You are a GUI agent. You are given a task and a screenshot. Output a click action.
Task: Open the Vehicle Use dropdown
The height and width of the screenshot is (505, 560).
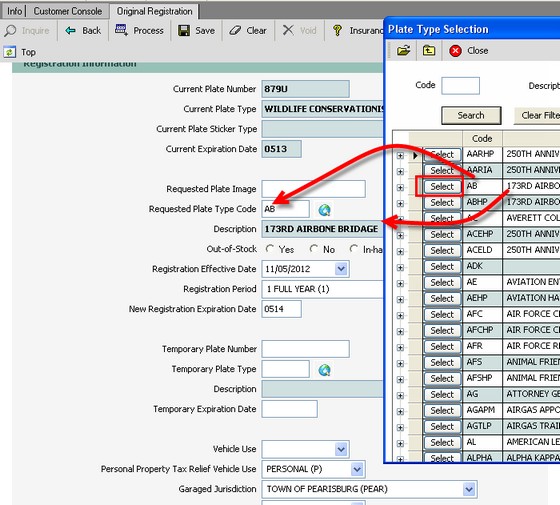pos(341,449)
